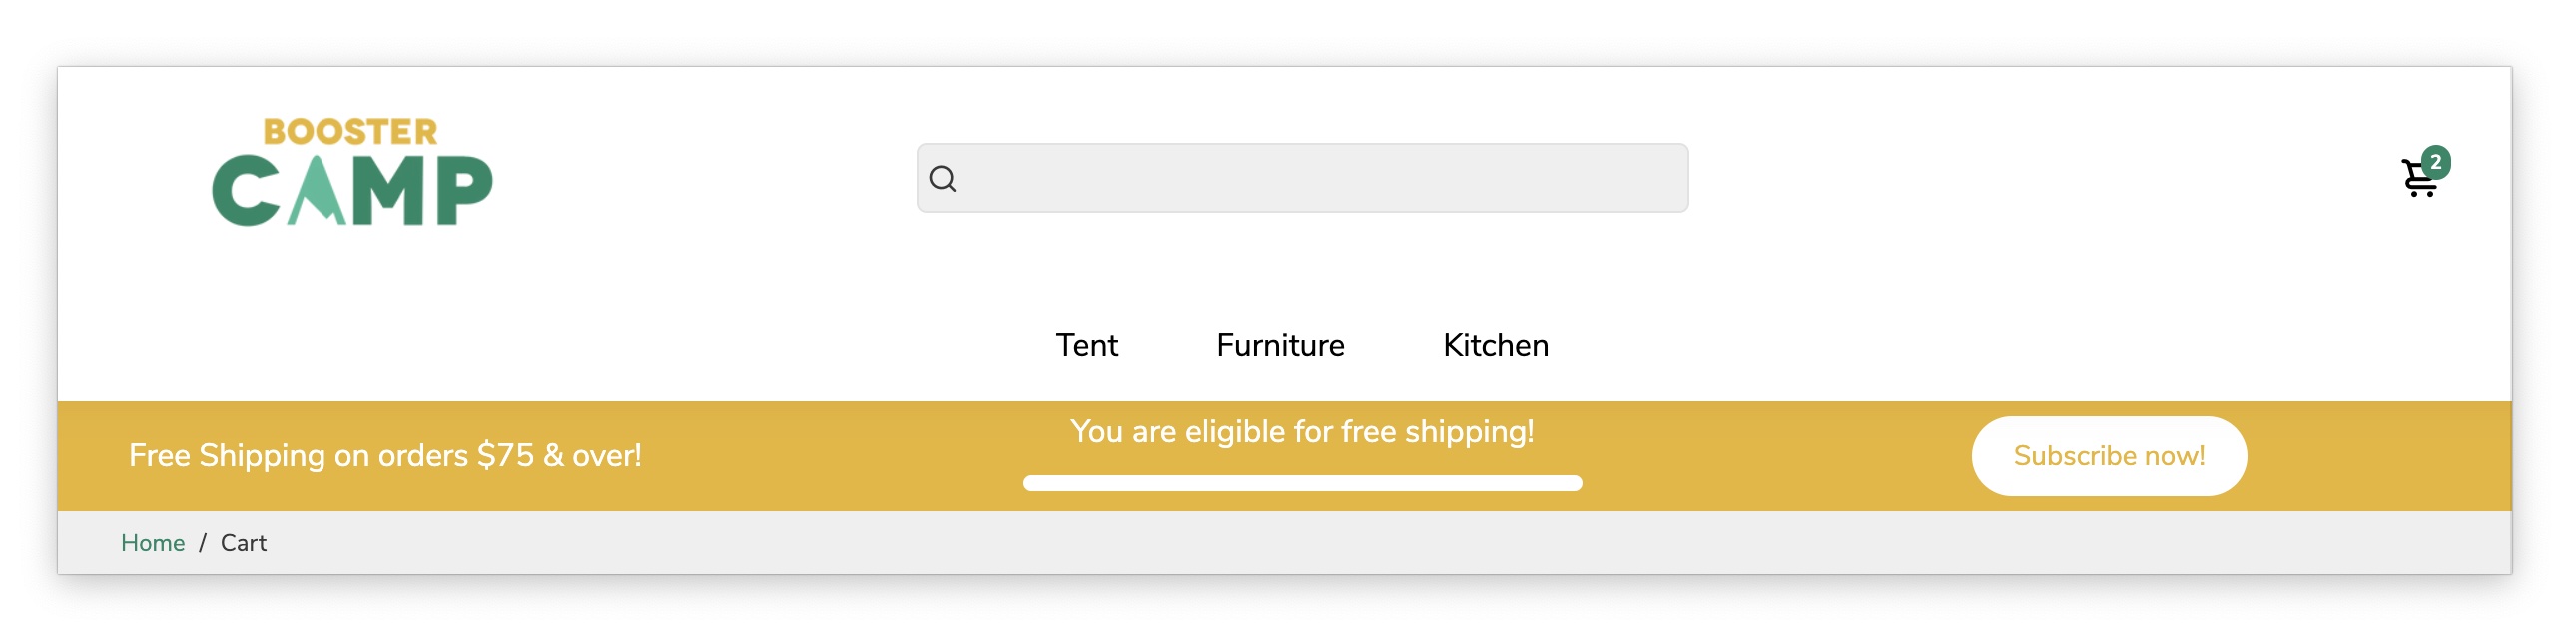Go to the Kitchen category
2576x633 pixels.
(1495, 346)
